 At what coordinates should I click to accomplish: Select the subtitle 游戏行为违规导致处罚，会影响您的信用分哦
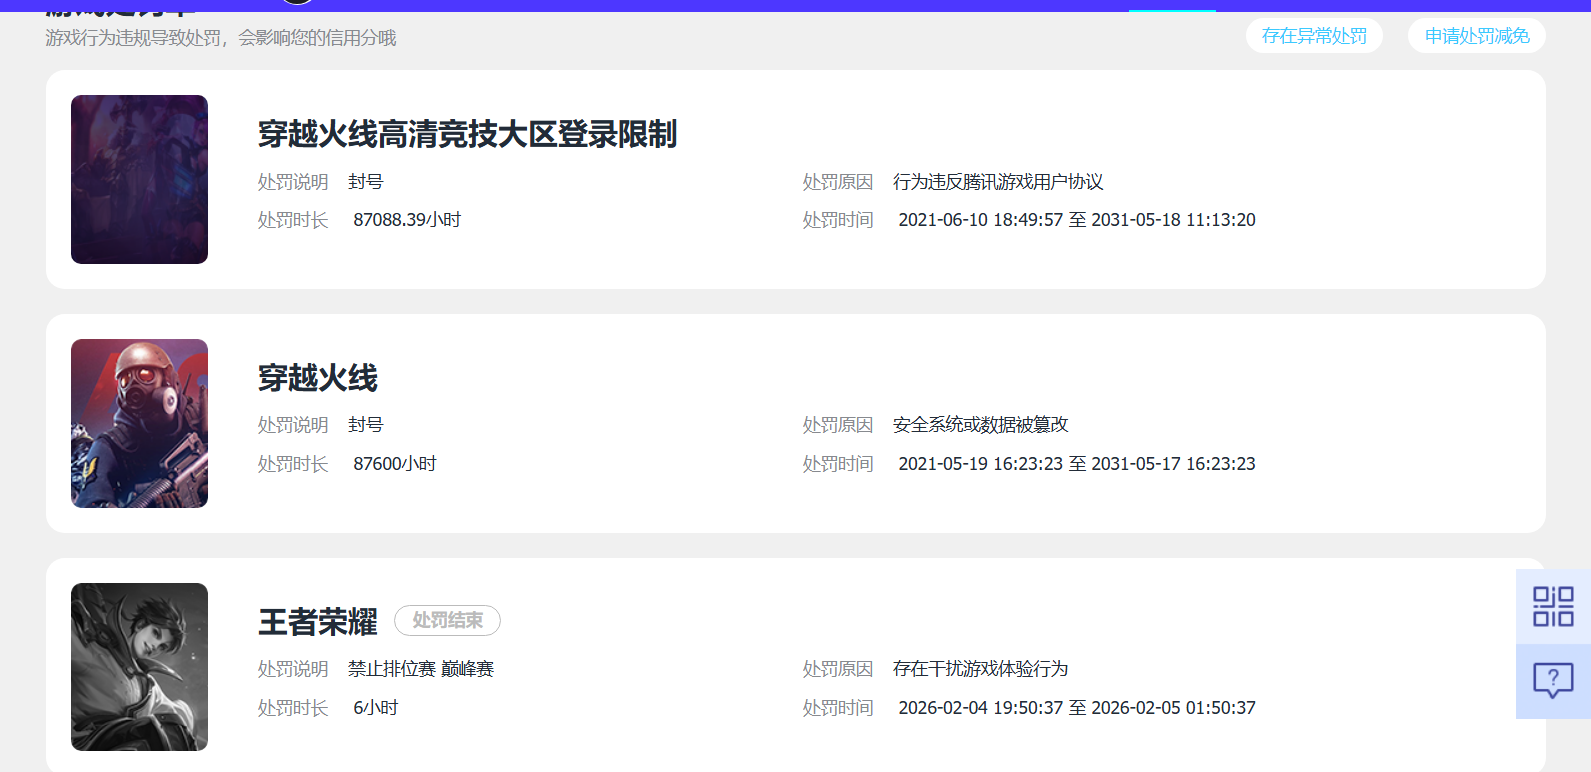221,38
